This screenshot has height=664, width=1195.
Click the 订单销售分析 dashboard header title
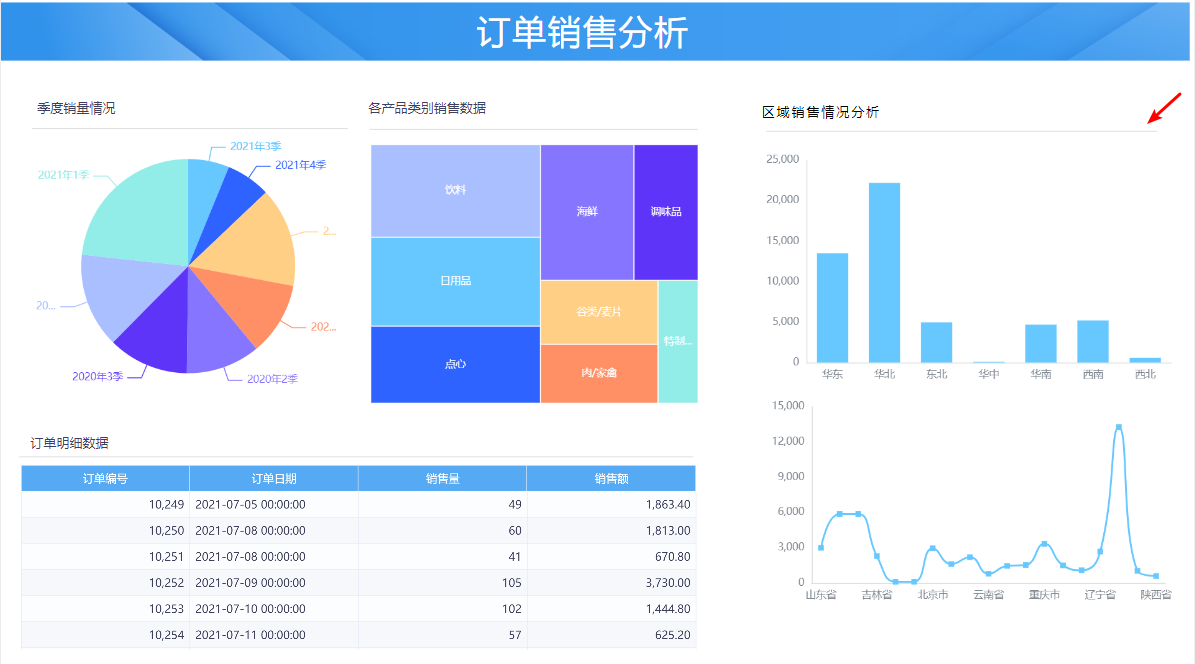(x=583, y=33)
